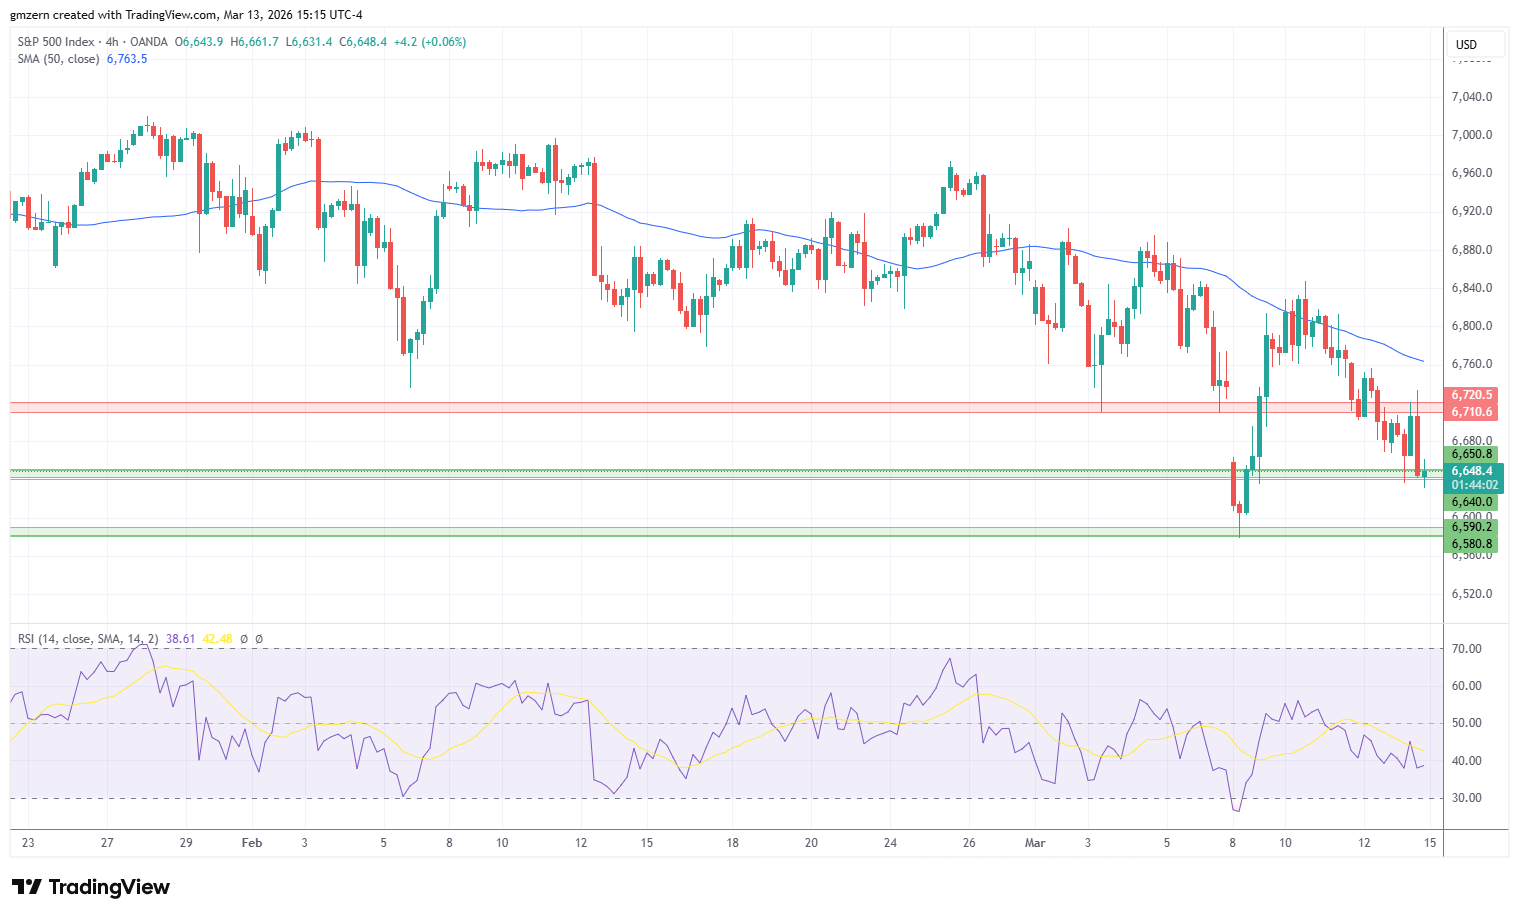
Task: Click the TradingView logo at bottom
Action: click(90, 887)
